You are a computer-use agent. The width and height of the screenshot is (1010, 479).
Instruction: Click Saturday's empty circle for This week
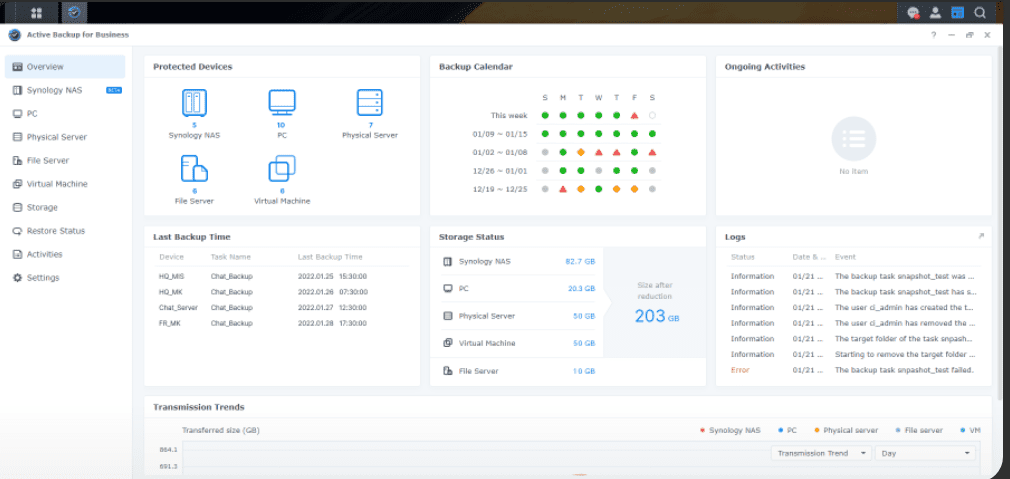(x=653, y=116)
